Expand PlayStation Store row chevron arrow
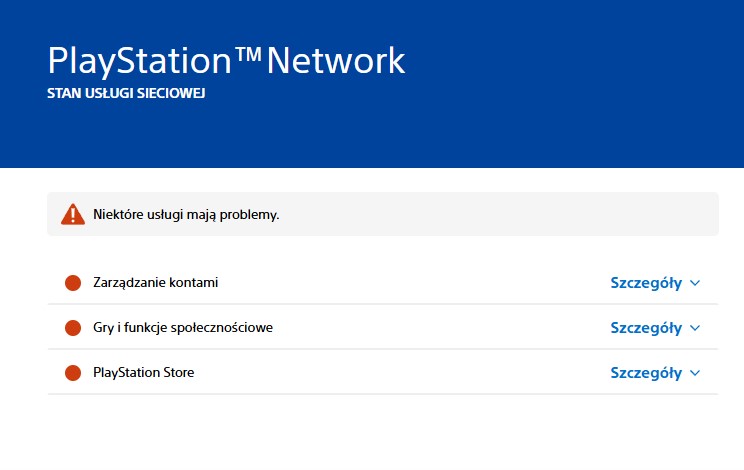The height and width of the screenshot is (470, 744). pos(696,373)
